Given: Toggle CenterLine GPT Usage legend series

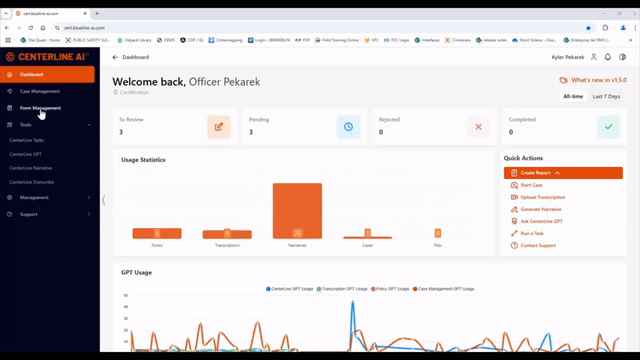Looking at the screenshot, I should (x=289, y=289).
